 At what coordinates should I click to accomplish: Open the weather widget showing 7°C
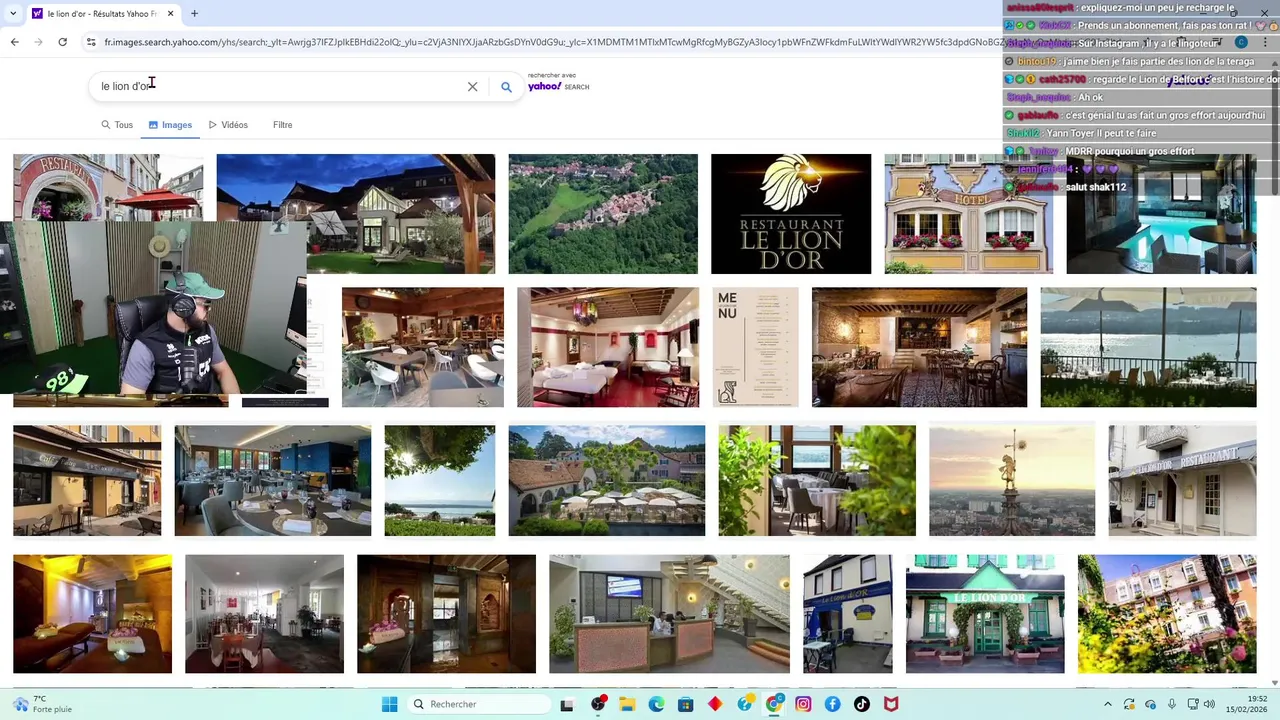click(x=40, y=704)
